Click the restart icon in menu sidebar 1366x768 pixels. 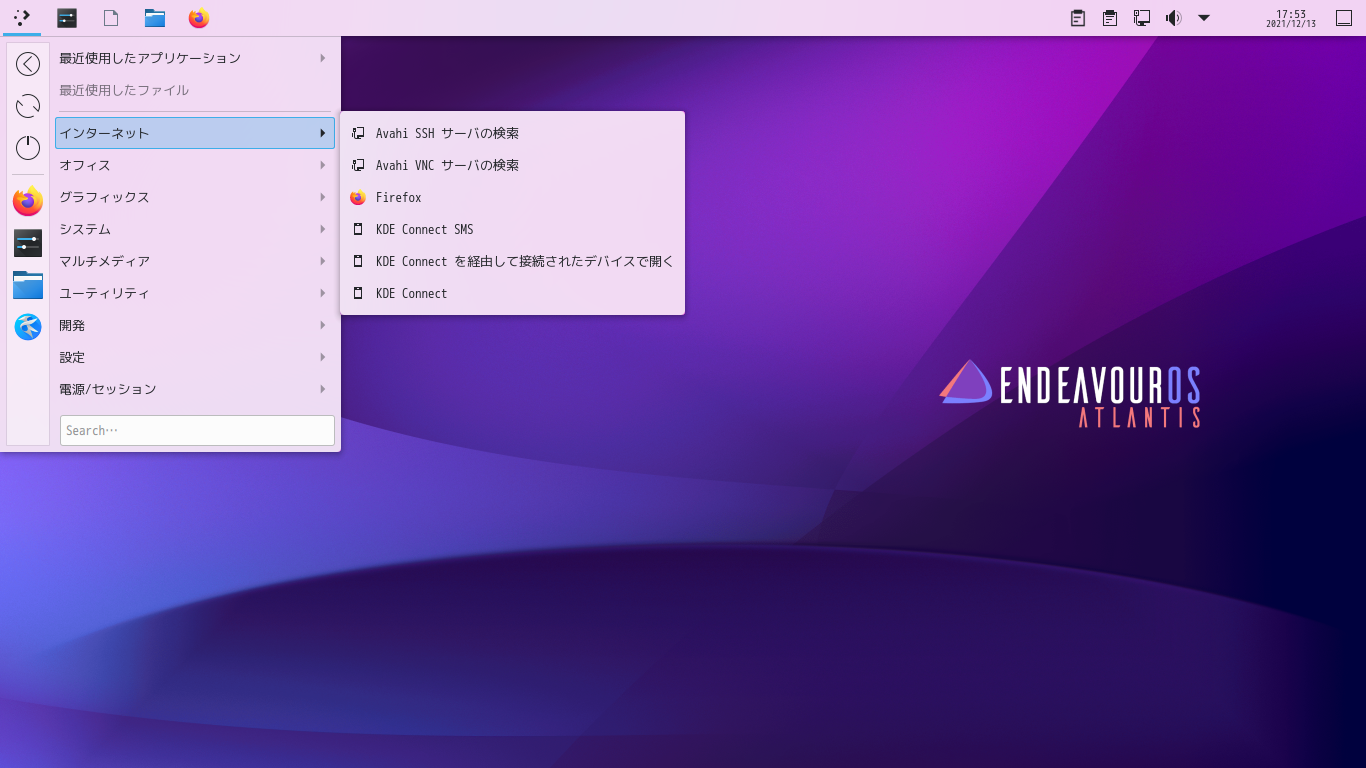pyautogui.click(x=28, y=106)
